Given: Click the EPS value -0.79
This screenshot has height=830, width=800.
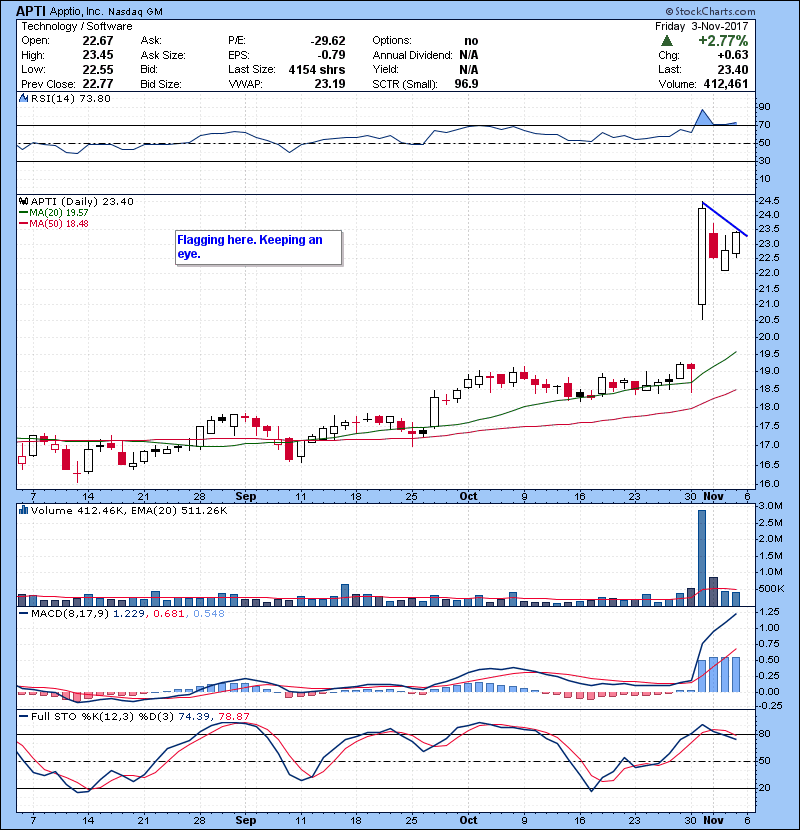Looking at the screenshot, I should tap(331, 55).
